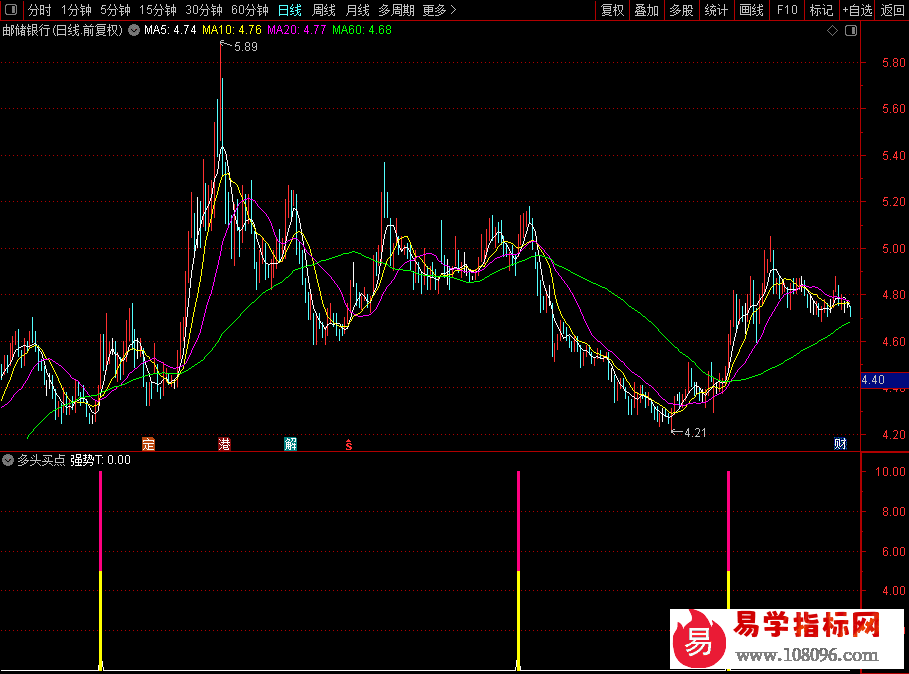Click the 返回 back button

[892, 10]
